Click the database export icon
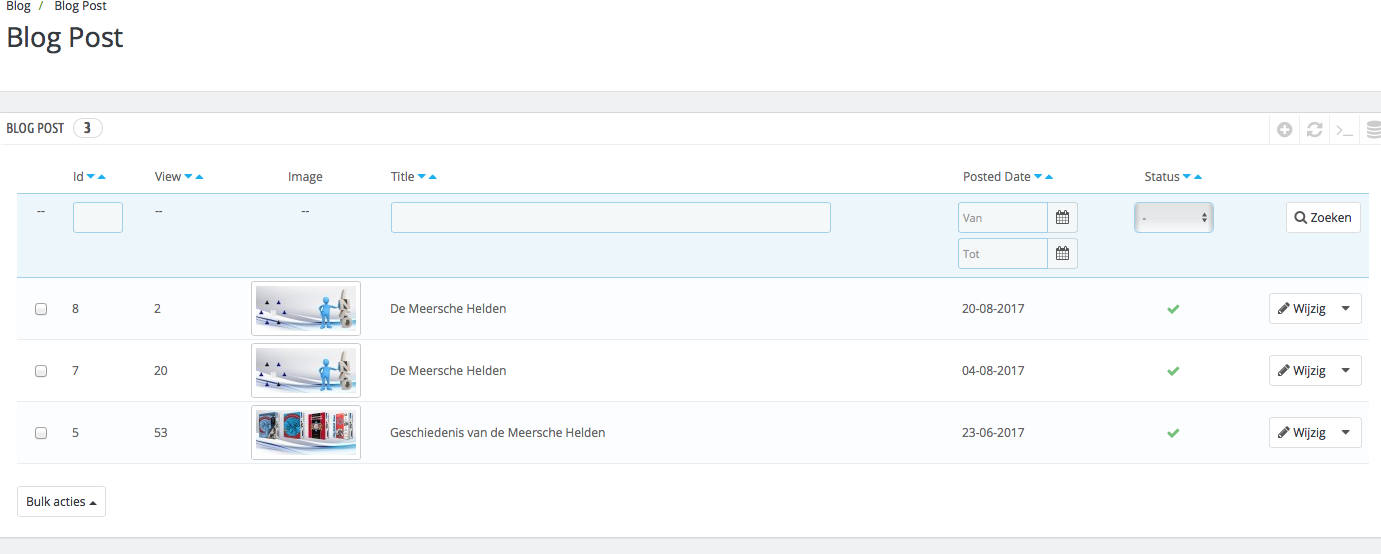 [x=1373, y=129]
